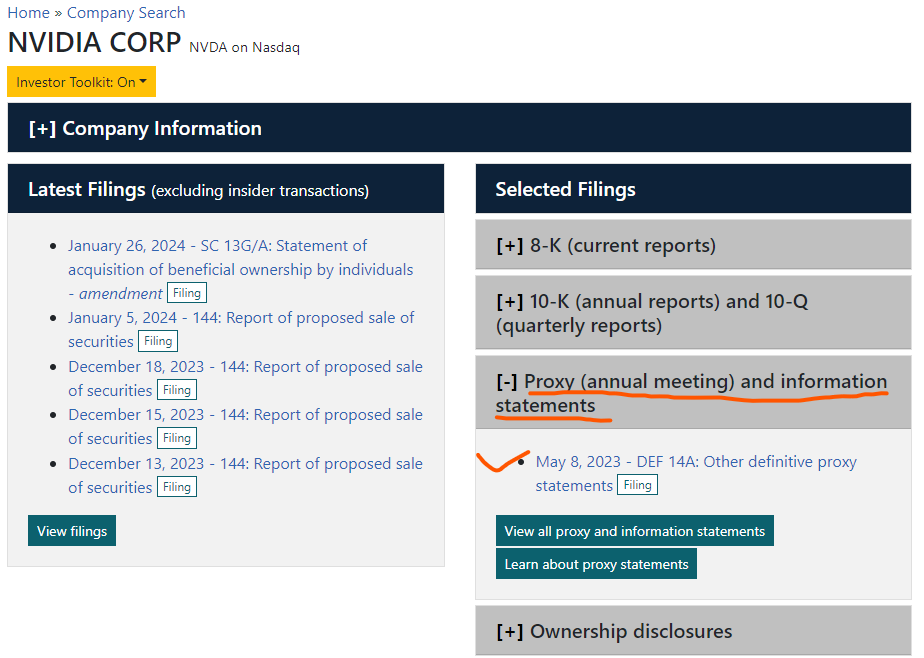Click the NVDA on Nasdaq ticker text
Viewport: 924px width, 658px height.
245,47
